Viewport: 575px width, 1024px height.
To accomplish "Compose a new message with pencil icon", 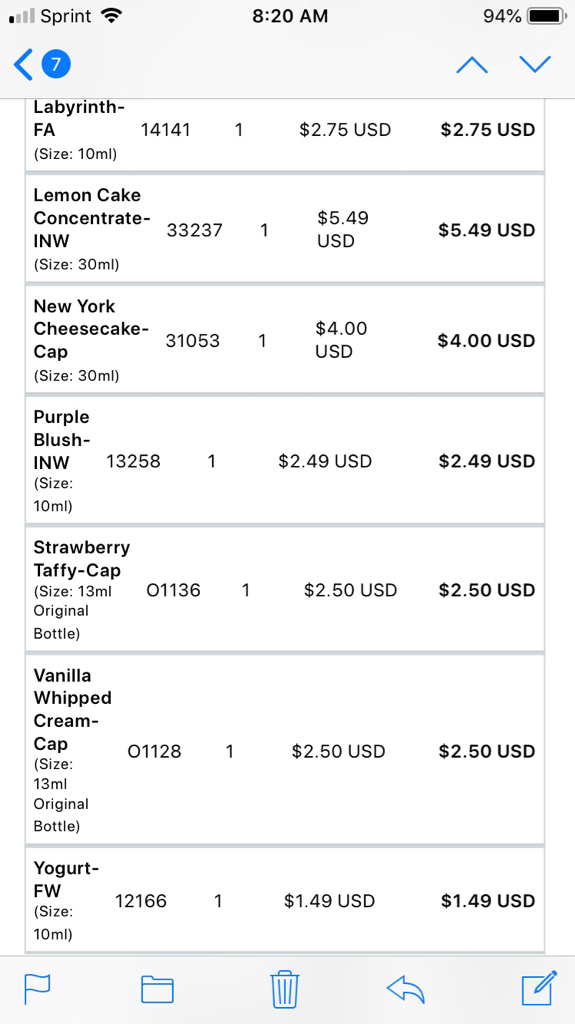I will click(x=540, y=988).
